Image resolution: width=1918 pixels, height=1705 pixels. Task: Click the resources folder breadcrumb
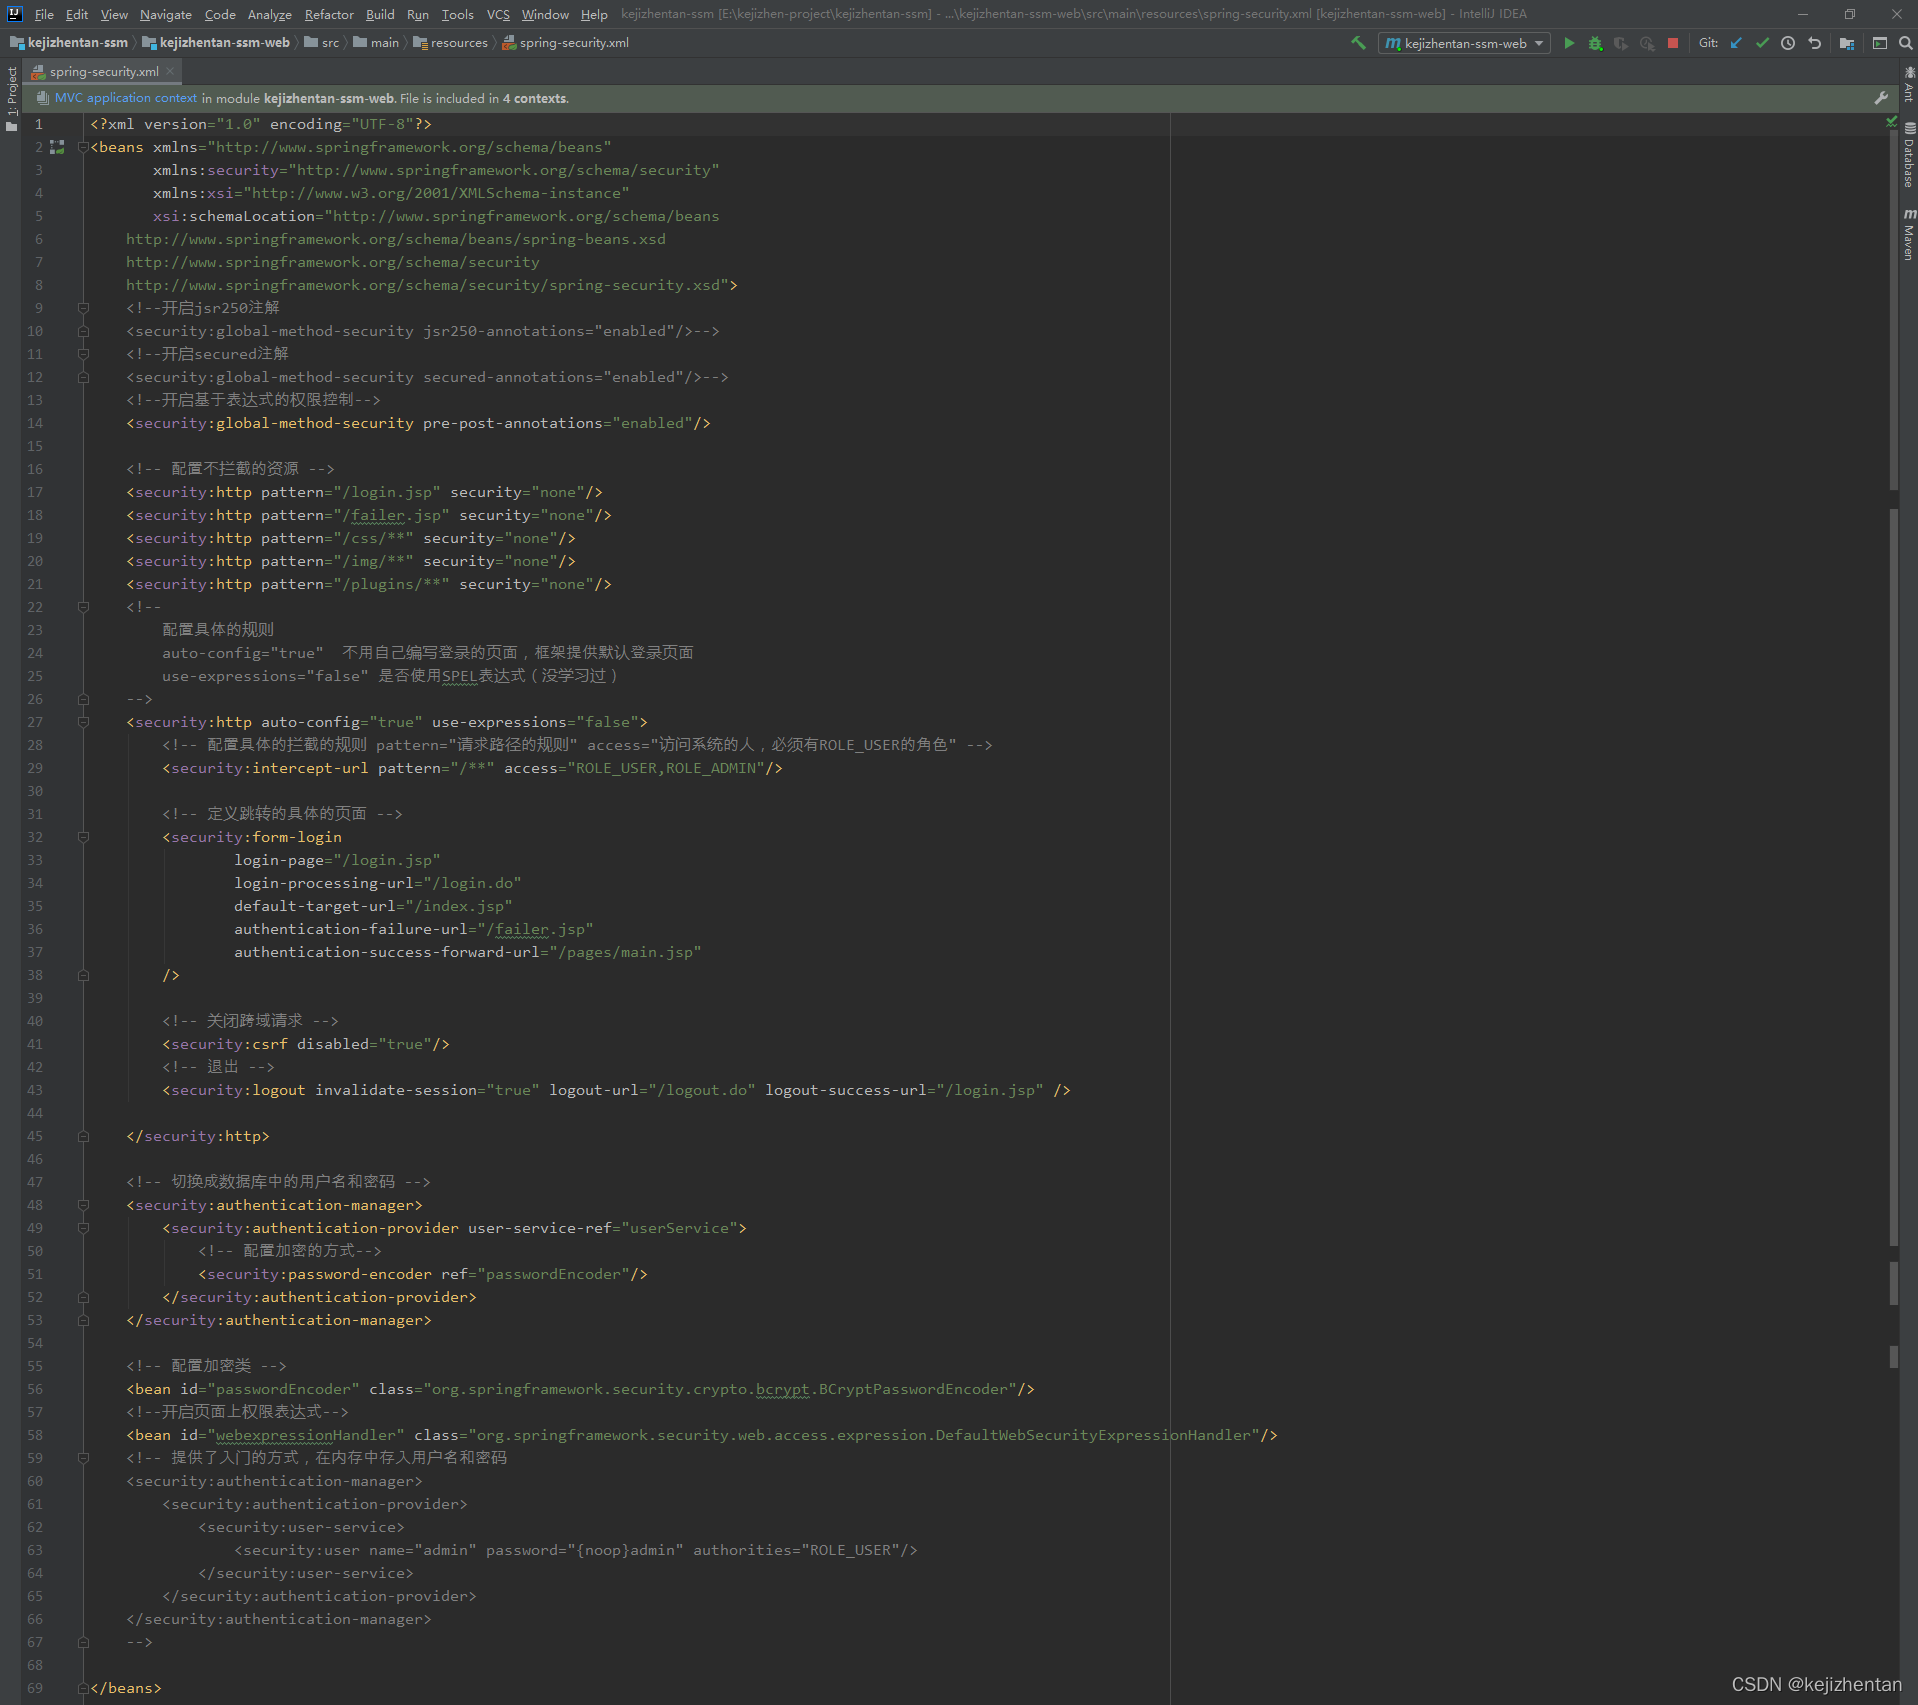click(x=451, y=43)
